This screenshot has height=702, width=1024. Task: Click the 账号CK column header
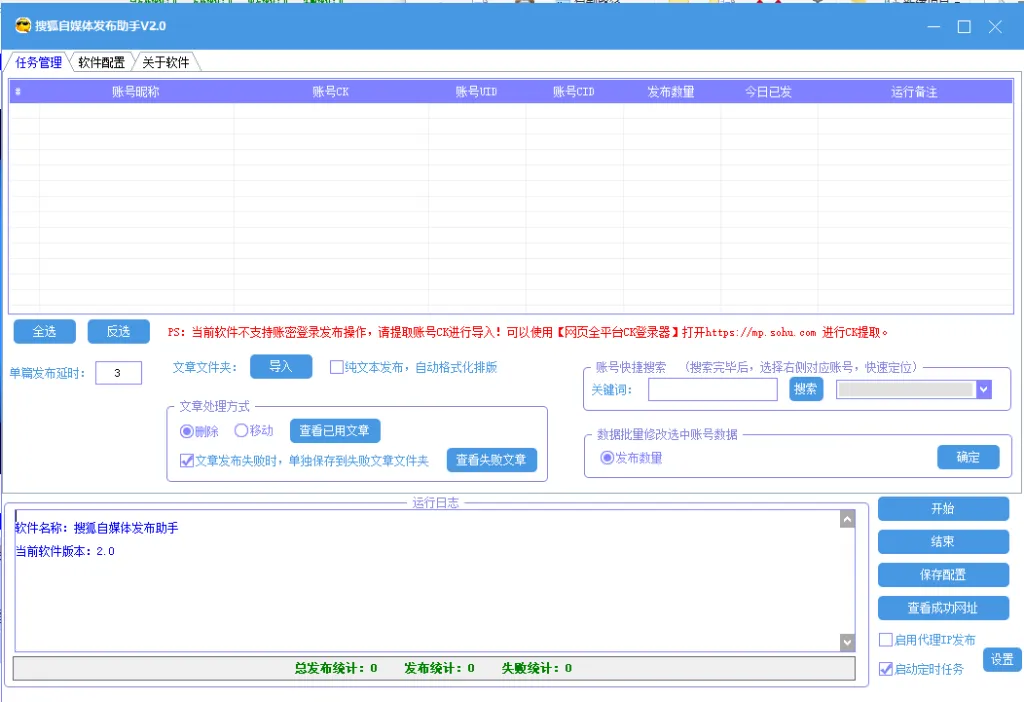click(330, 92)
